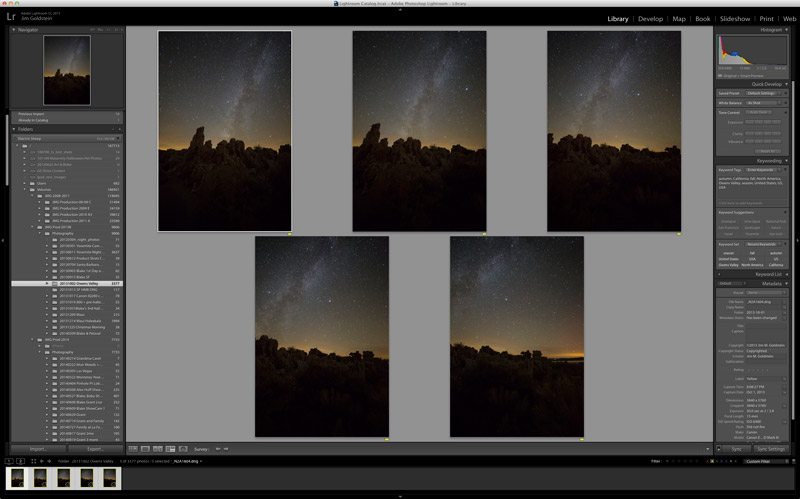Switch to Survey view in toolbar
This screenshot has width=800, height=499.
[170, 449]
